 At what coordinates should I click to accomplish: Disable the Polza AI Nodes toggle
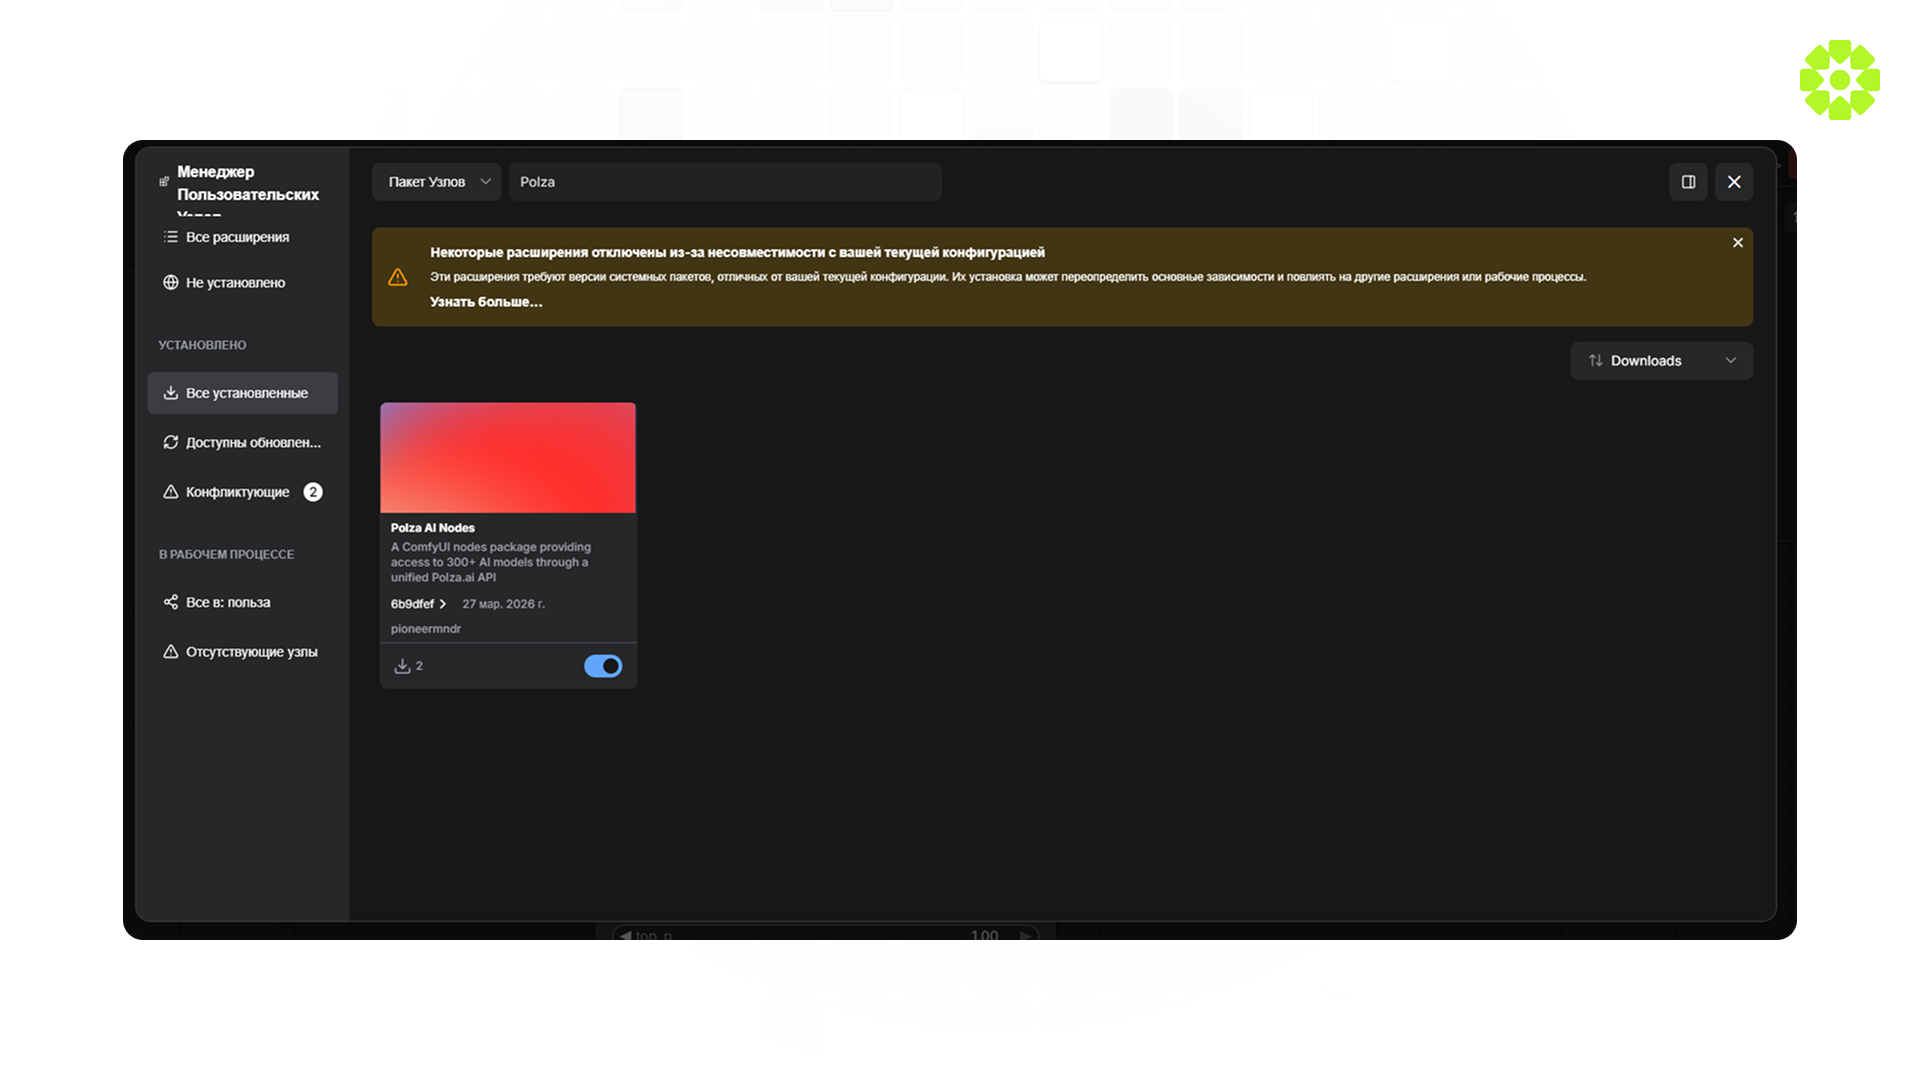point(603,666)
